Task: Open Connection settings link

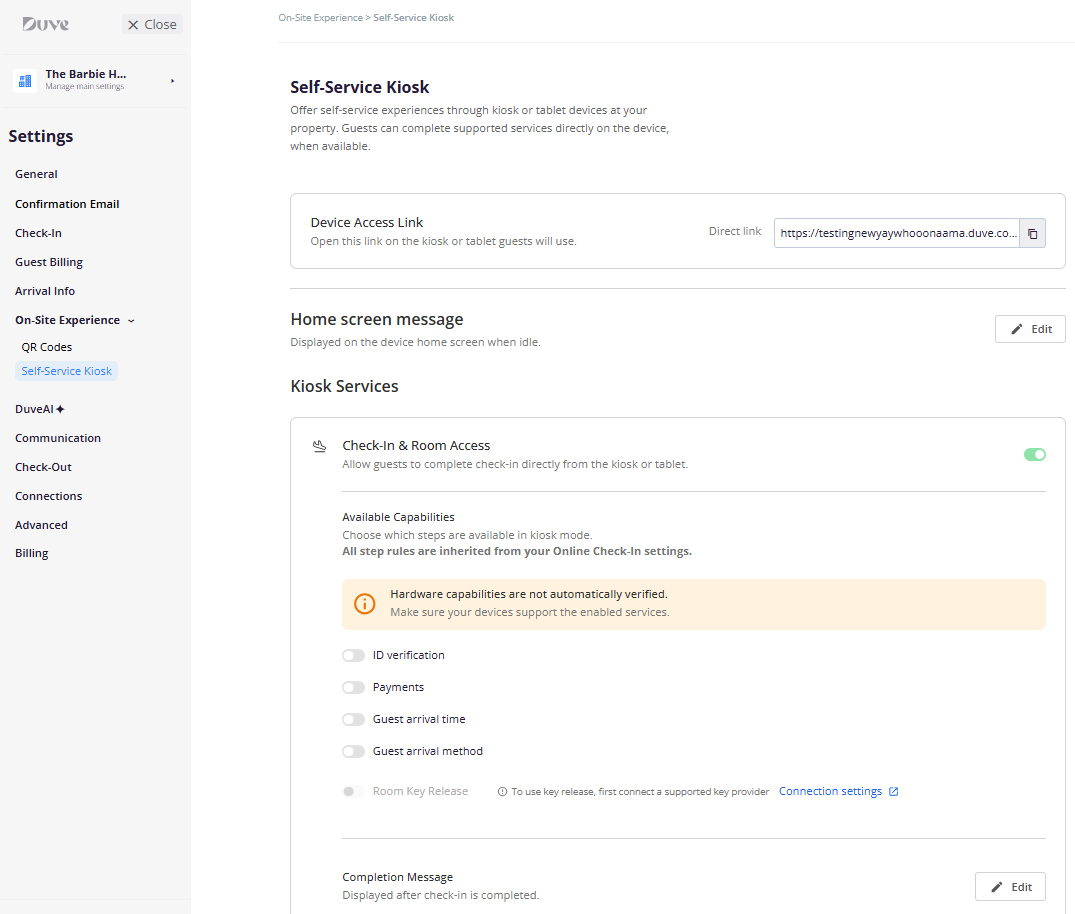Action: coord(830,791)
